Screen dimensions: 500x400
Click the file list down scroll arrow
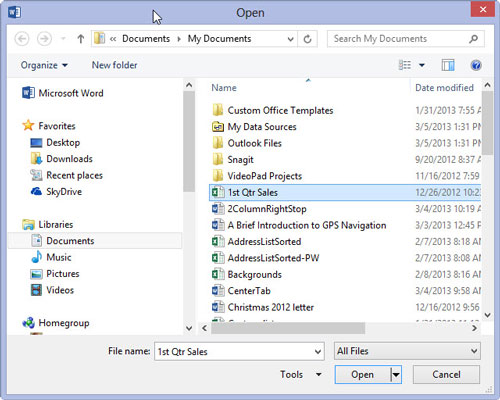487,315
